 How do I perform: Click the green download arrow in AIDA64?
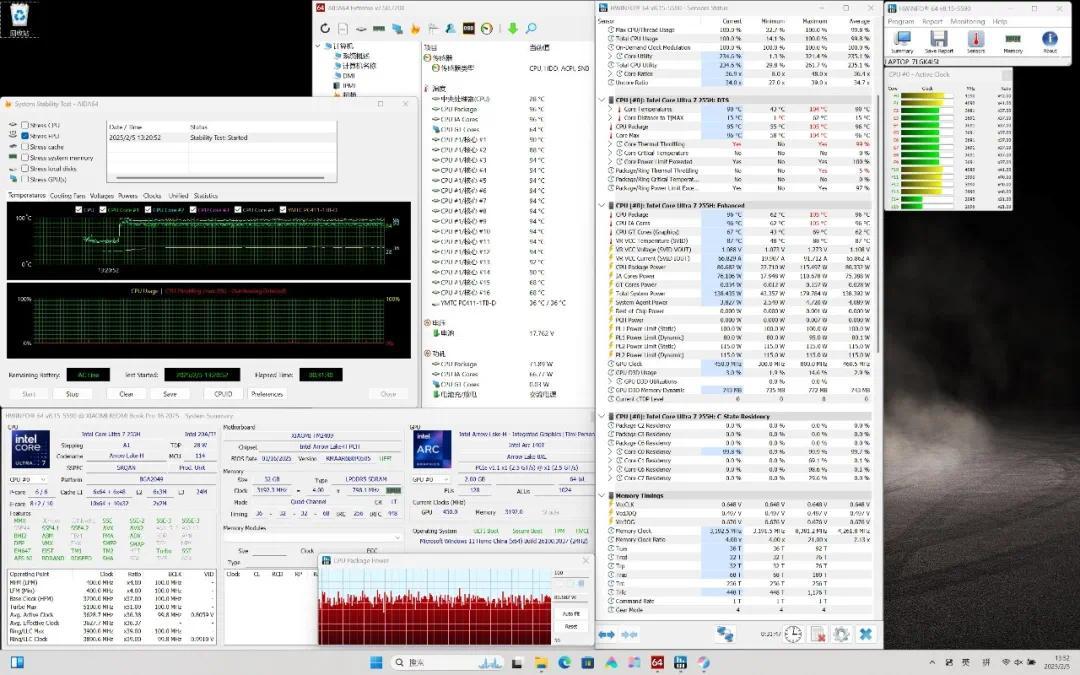pyautogui.click(x=513, y=29)
